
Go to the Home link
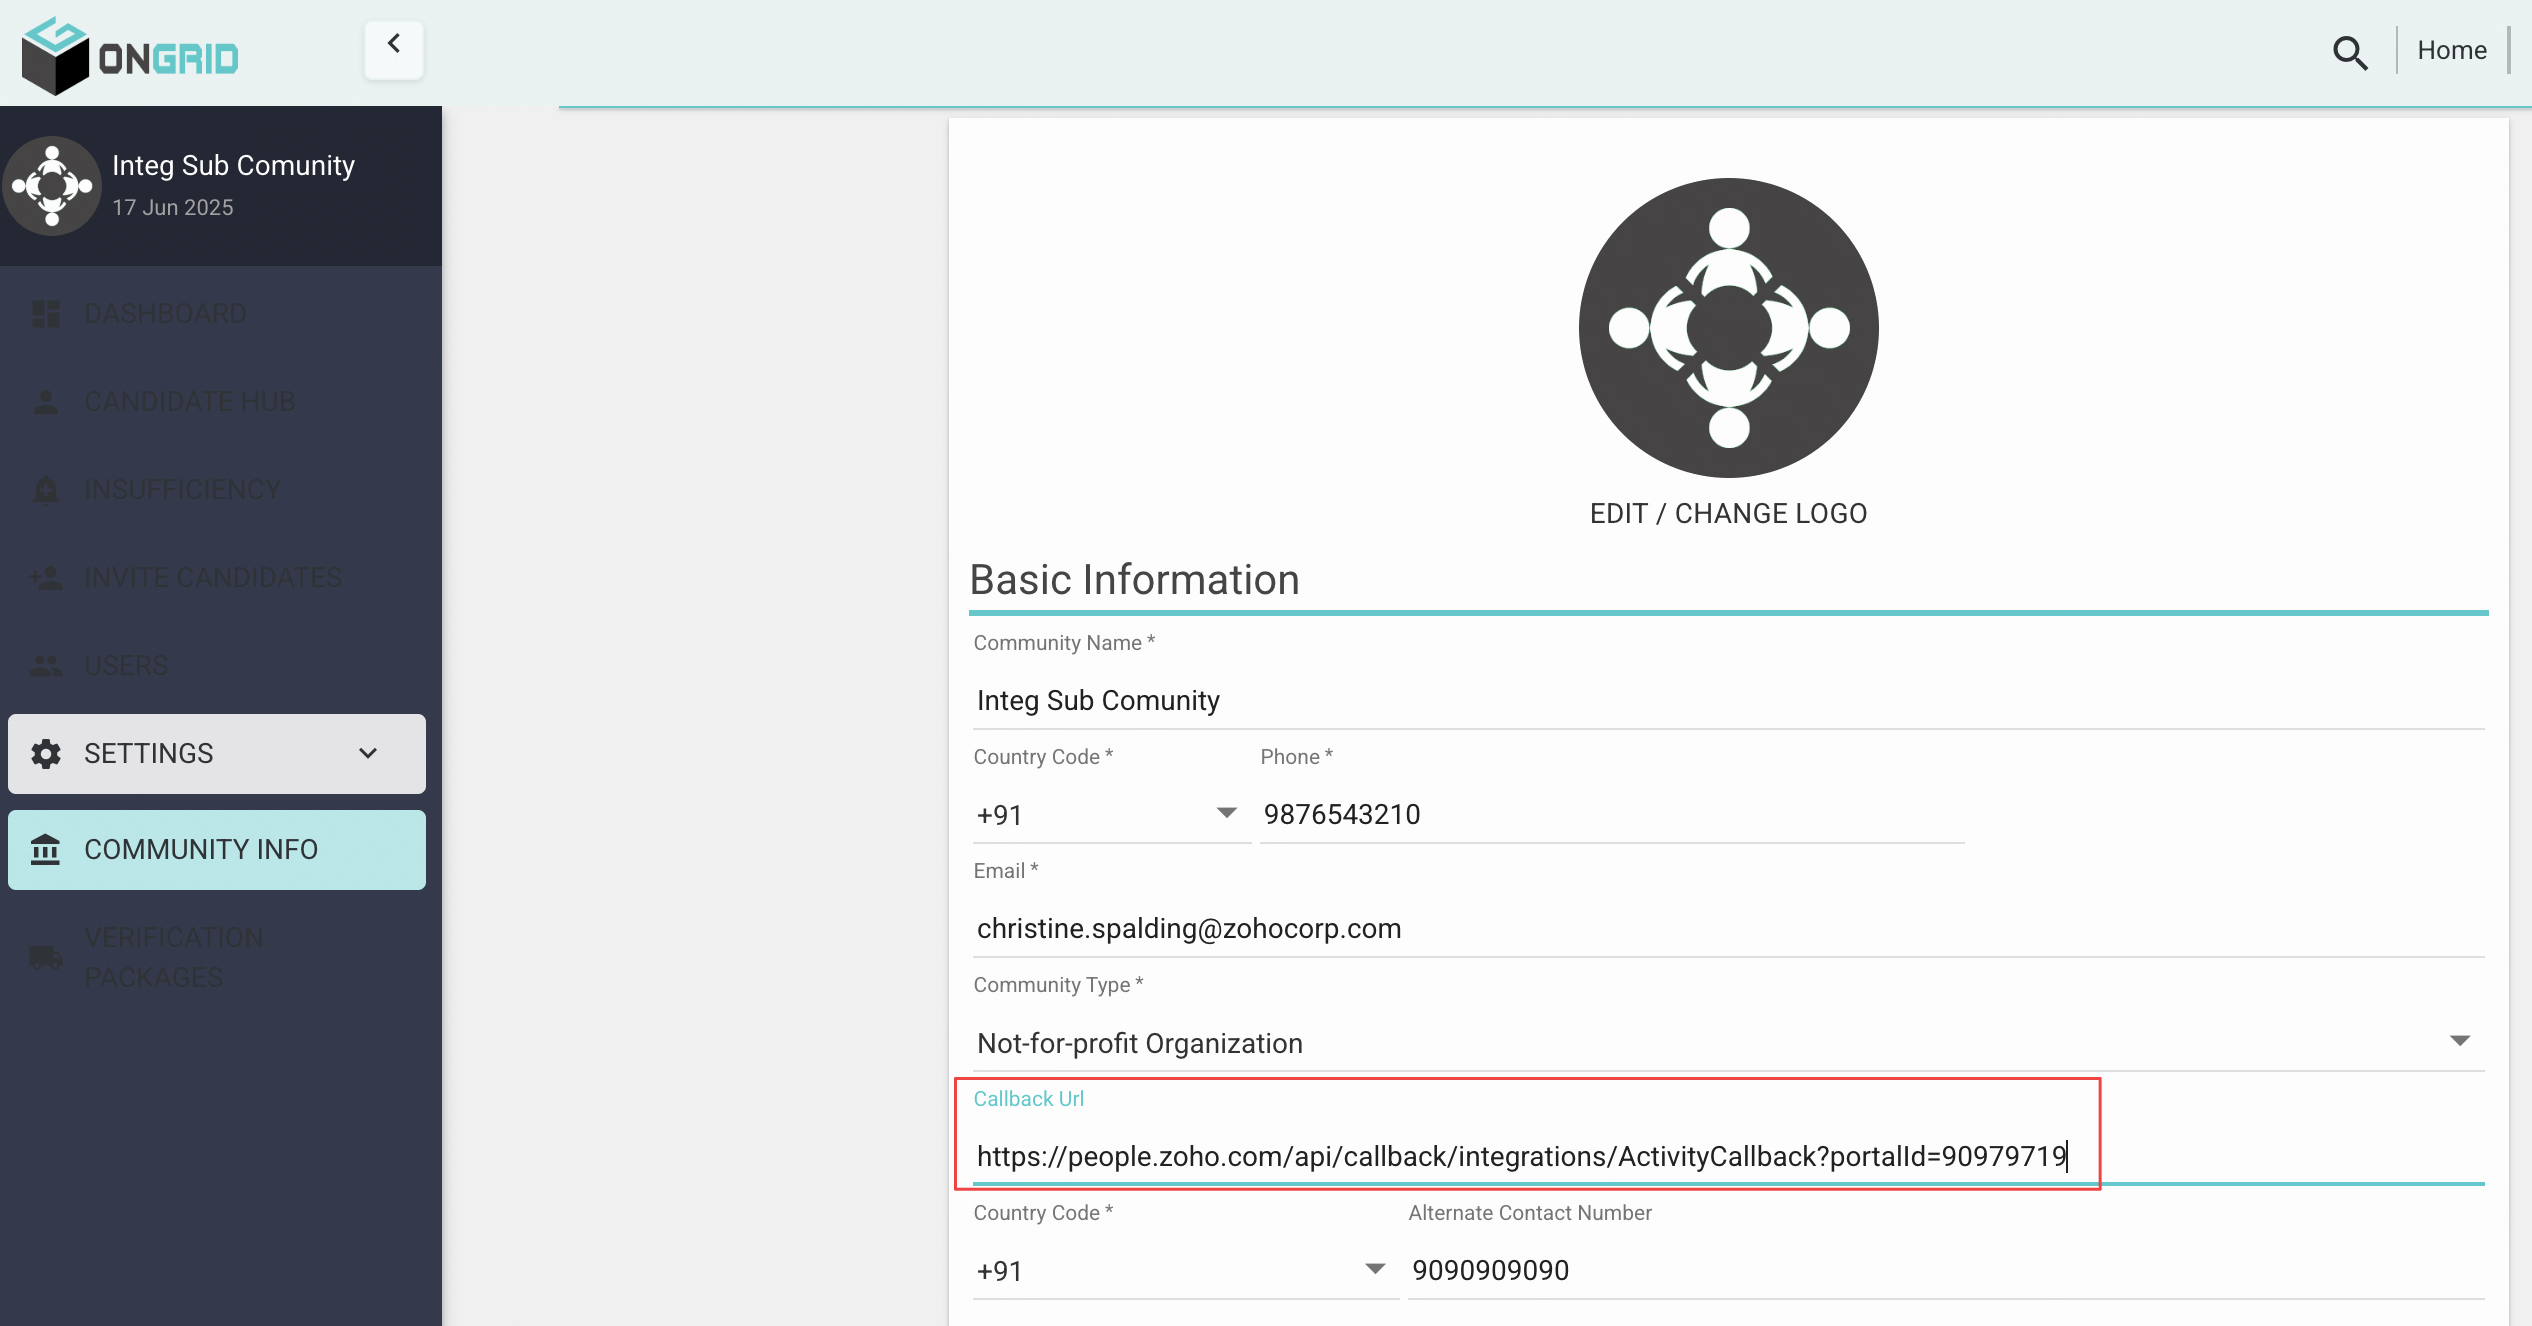[x=2451, y=50]
